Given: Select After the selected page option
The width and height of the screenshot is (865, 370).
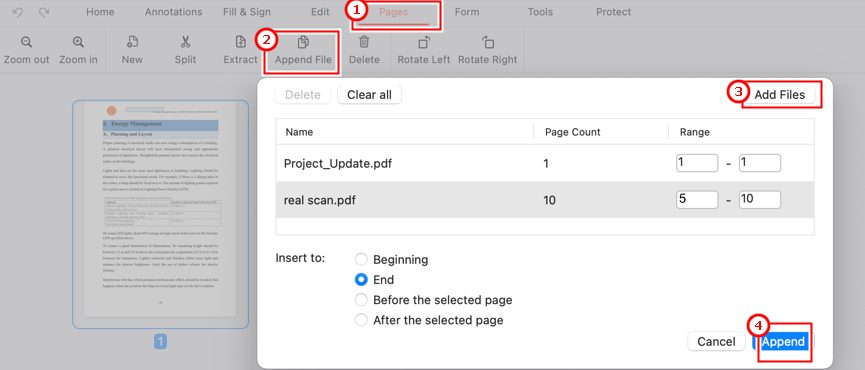Looking at the screenshot, I should (361, 320).
